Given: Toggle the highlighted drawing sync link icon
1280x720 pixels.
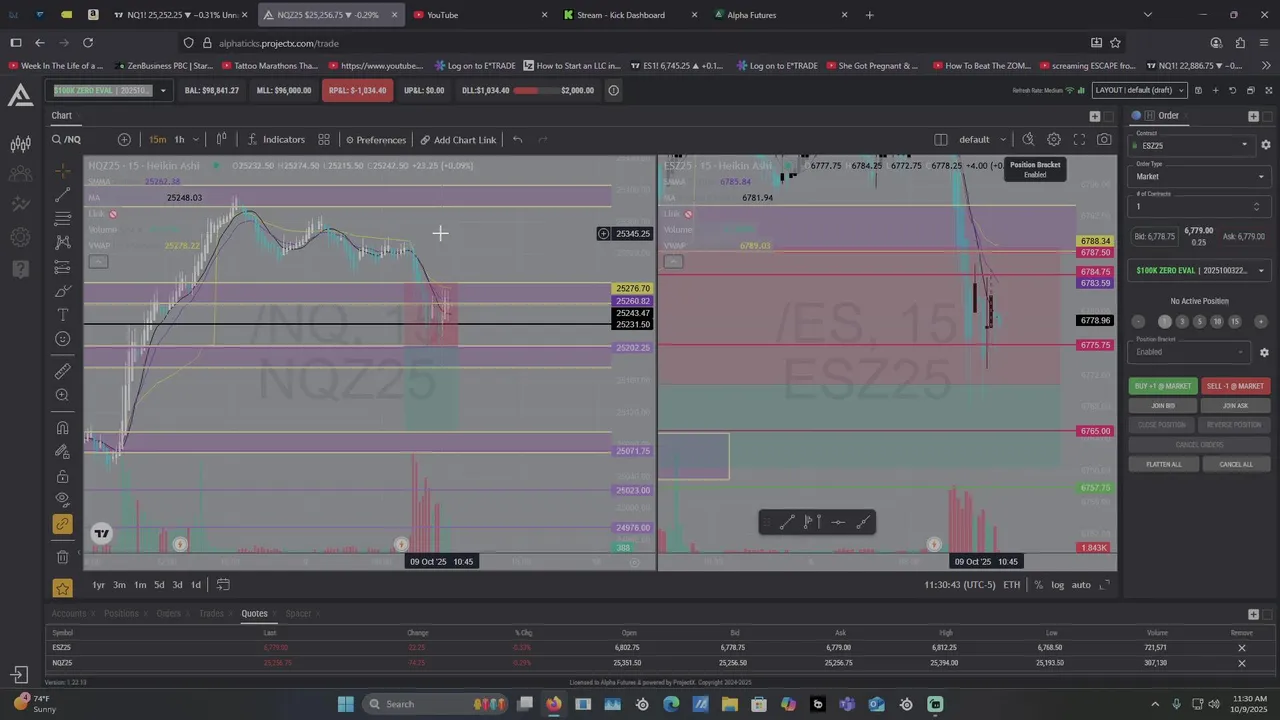Looking at the screenshot, I should [62, 524].
